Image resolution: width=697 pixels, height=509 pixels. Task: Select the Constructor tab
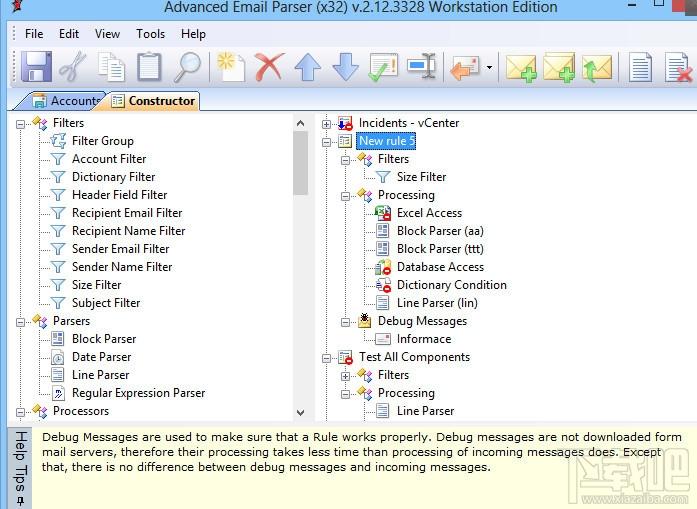(154, 101)
